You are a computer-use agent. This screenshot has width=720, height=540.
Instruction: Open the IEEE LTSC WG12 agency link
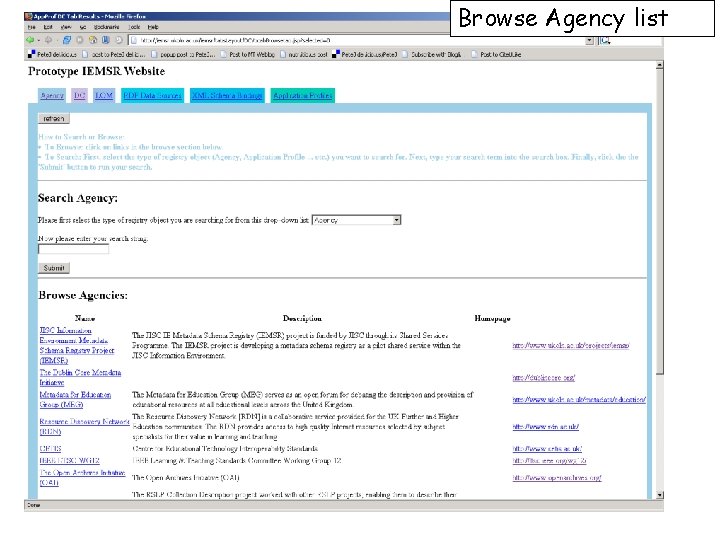point(69,461)
